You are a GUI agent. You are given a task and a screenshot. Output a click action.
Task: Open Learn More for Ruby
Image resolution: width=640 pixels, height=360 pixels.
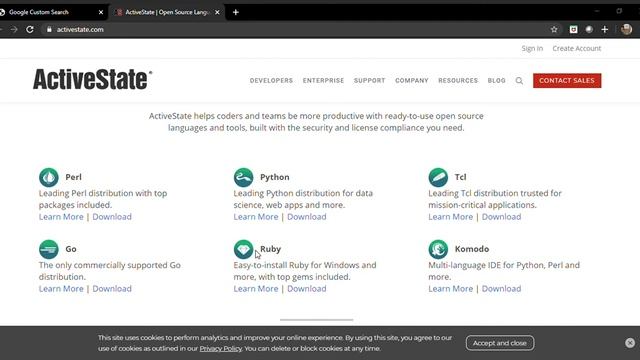pyautogui.click(x=256, y=289)
